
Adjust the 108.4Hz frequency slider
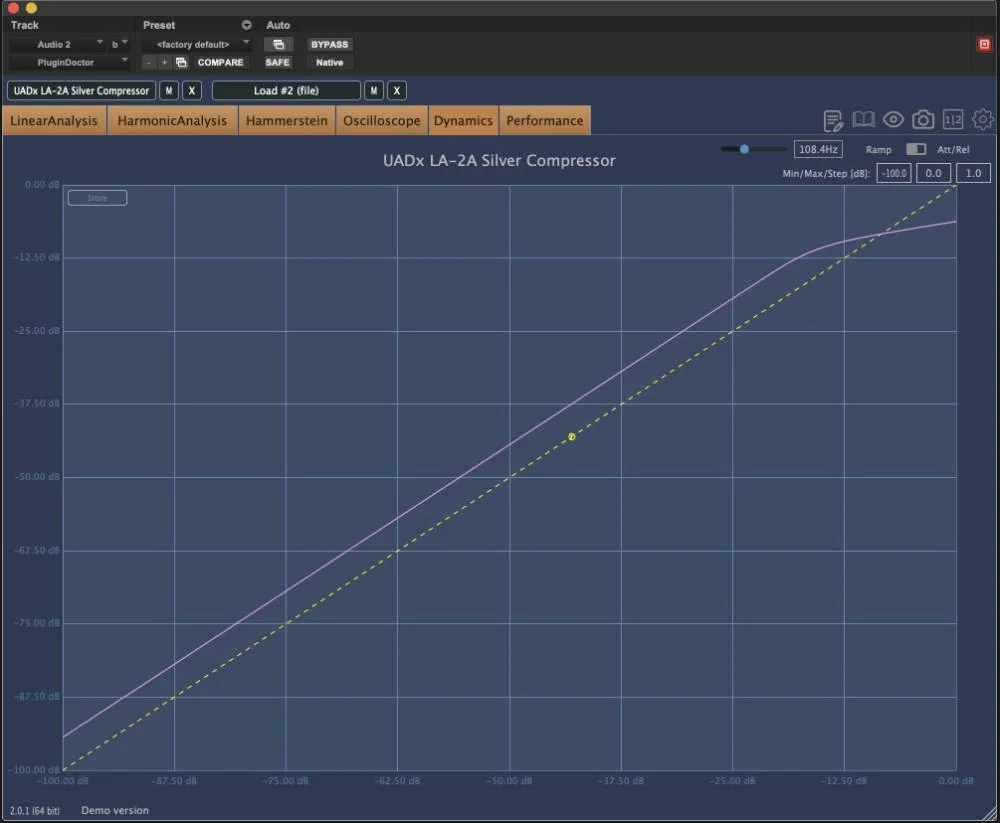point(745,148)
